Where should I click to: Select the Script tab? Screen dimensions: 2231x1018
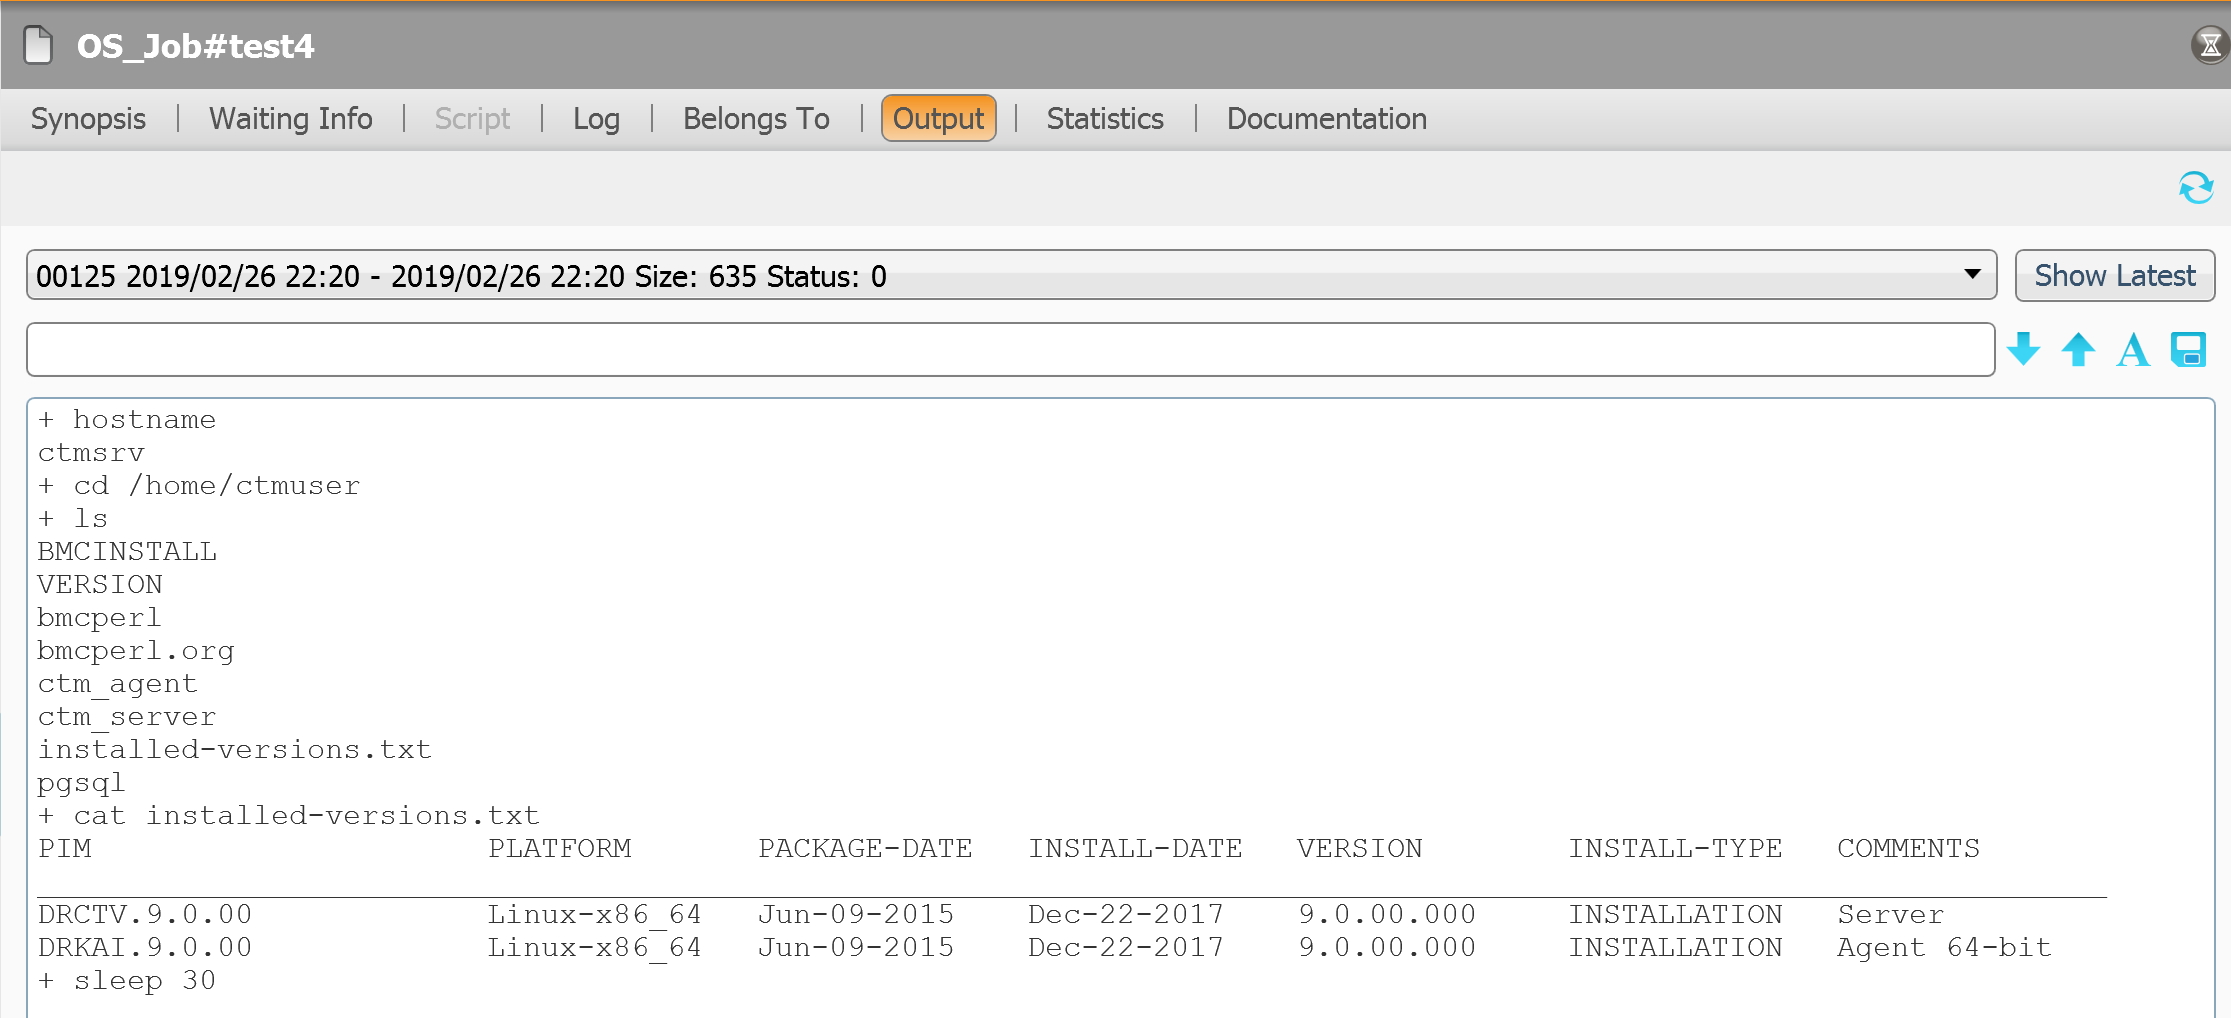tap(472, 119)
